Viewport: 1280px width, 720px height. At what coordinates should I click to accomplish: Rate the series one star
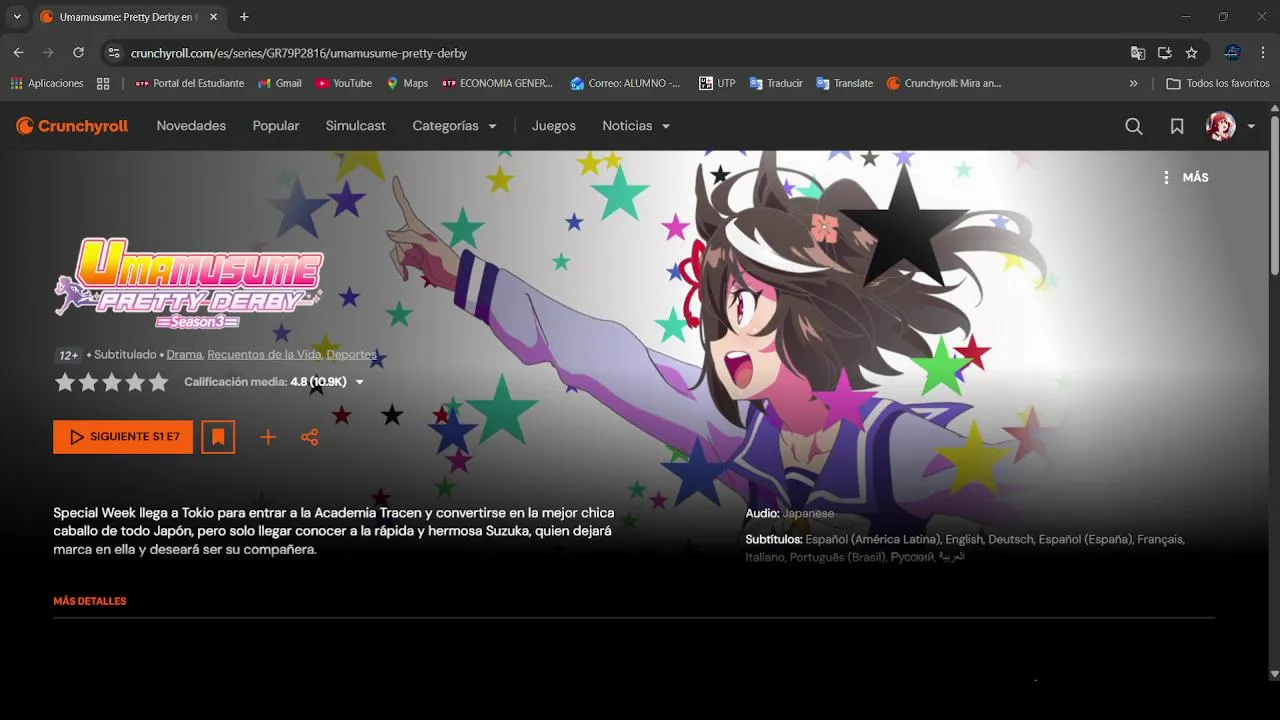pyautogui.click(x=65, y=382)
